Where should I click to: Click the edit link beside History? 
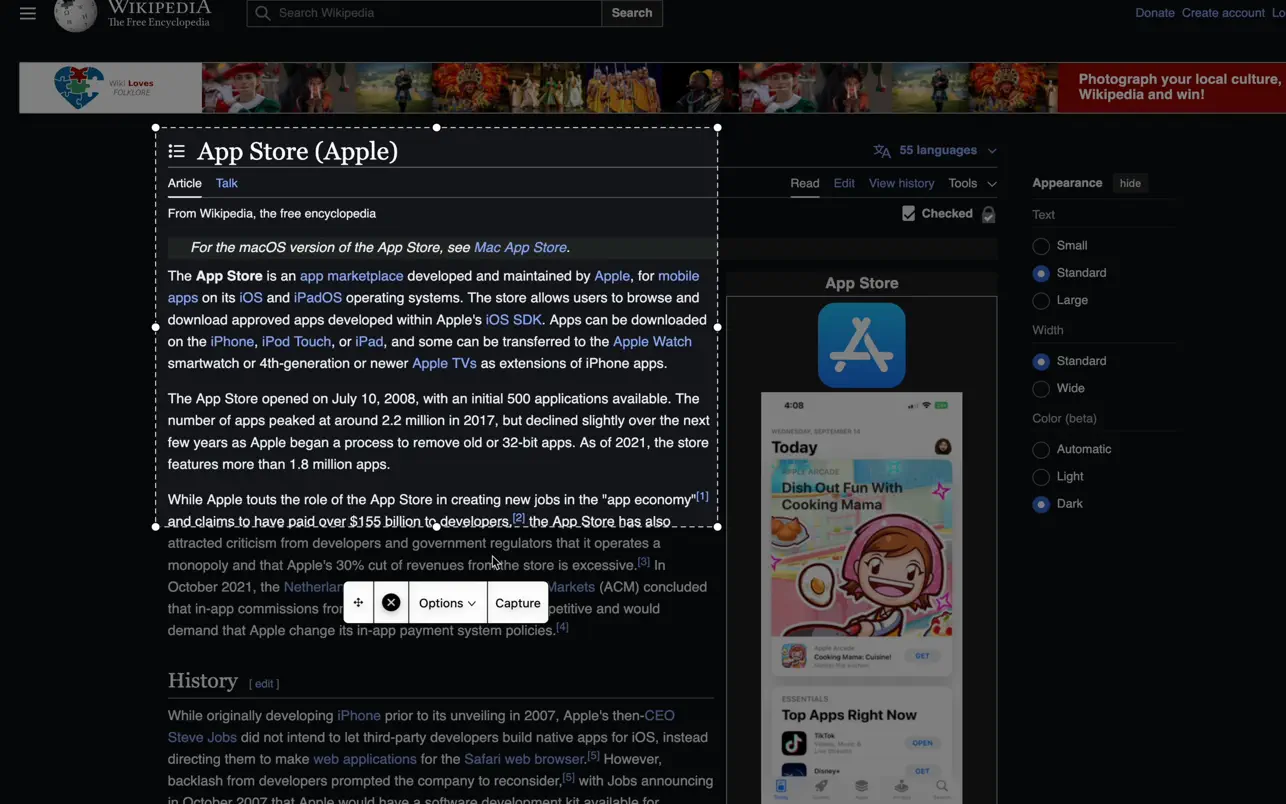(264, 684)
